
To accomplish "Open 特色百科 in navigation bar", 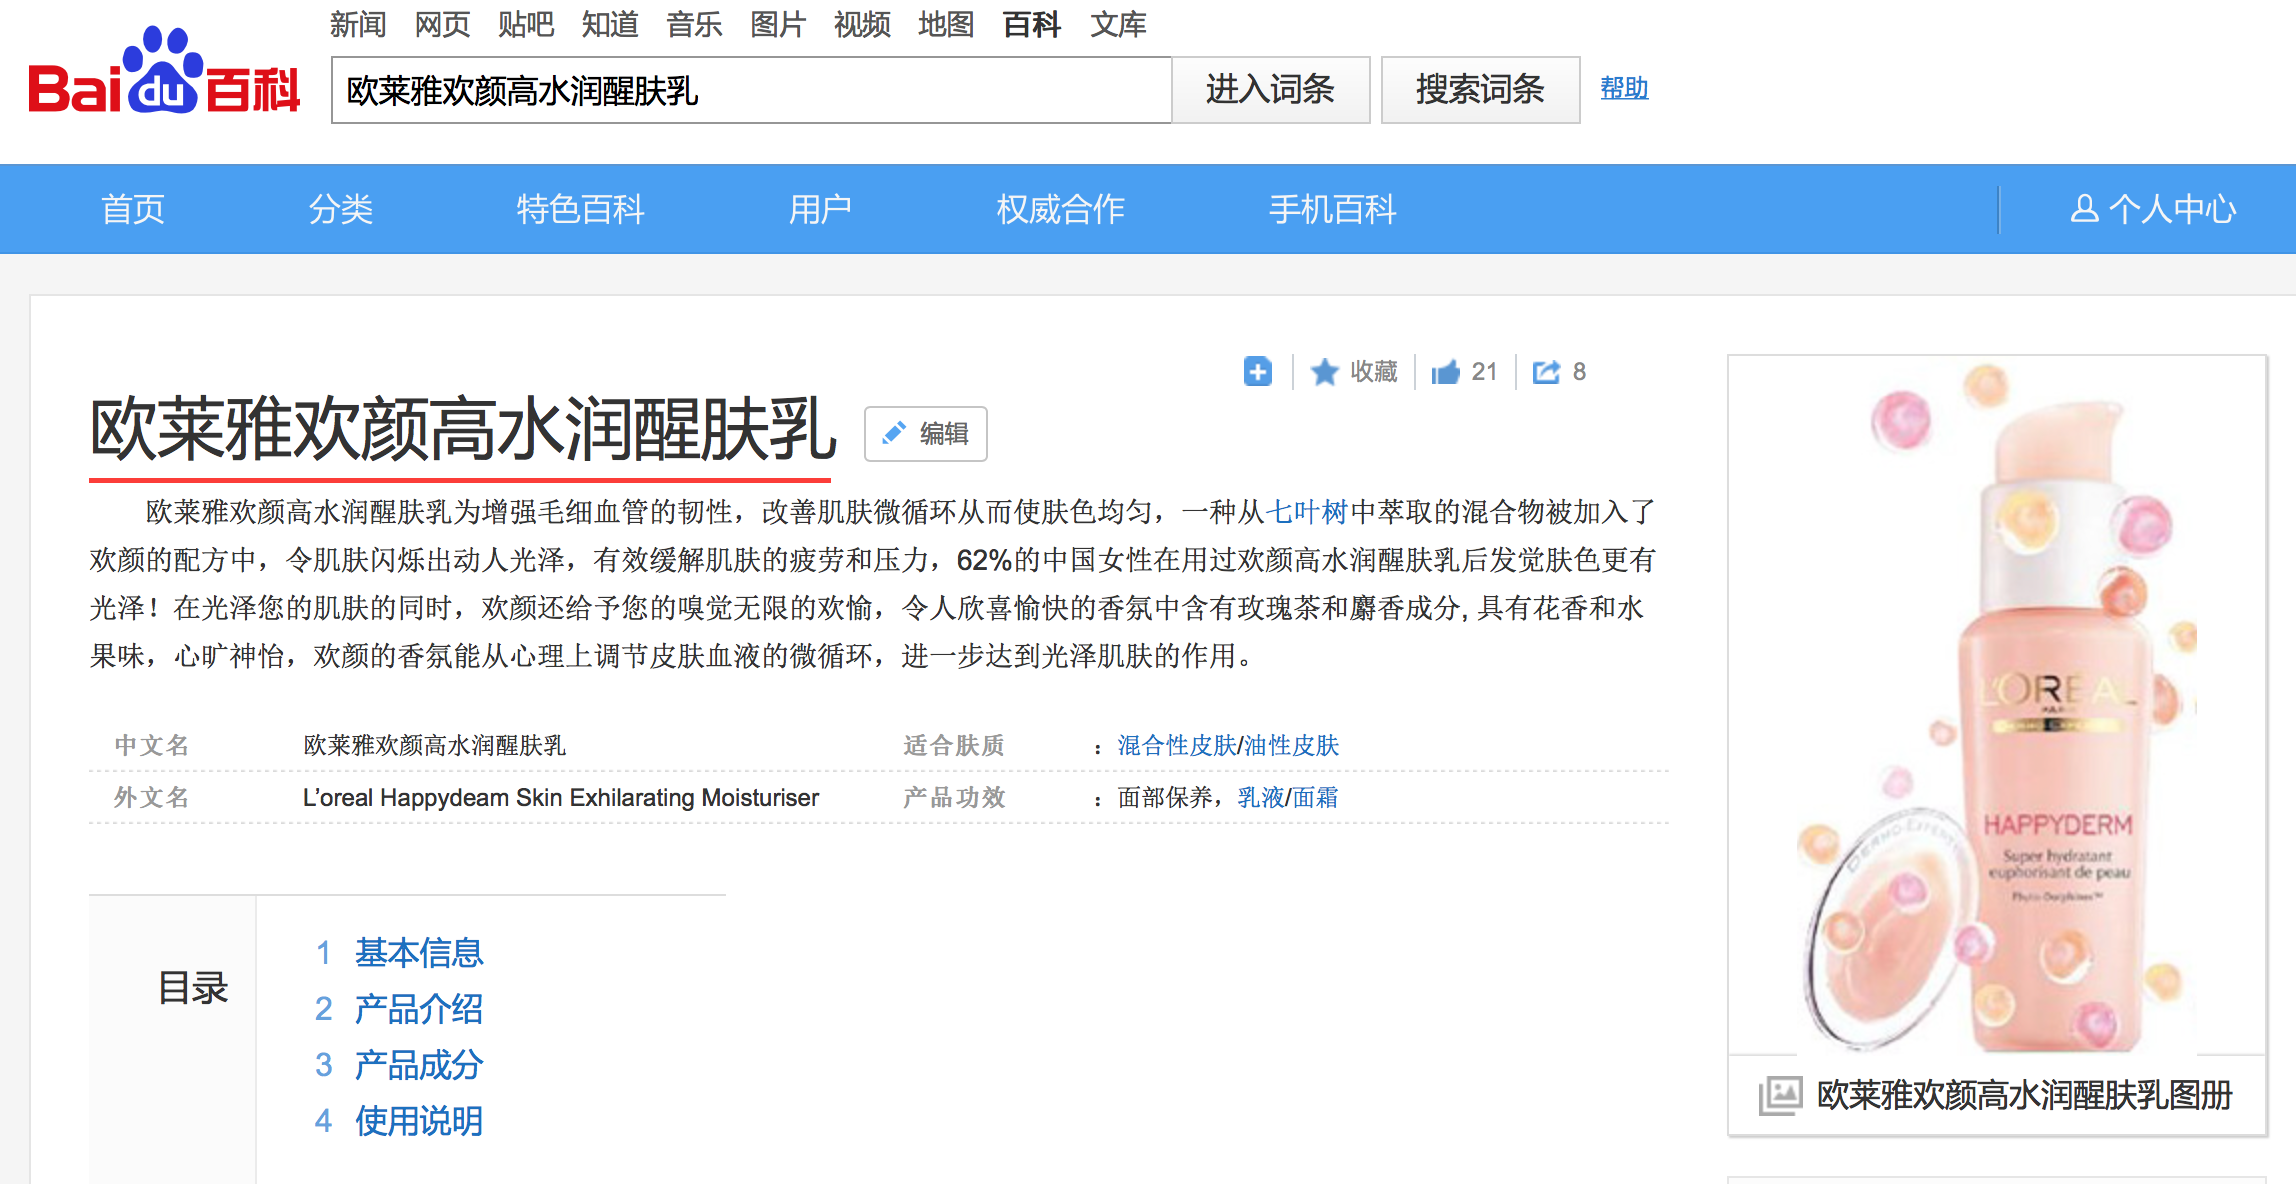I will [580, 209].
